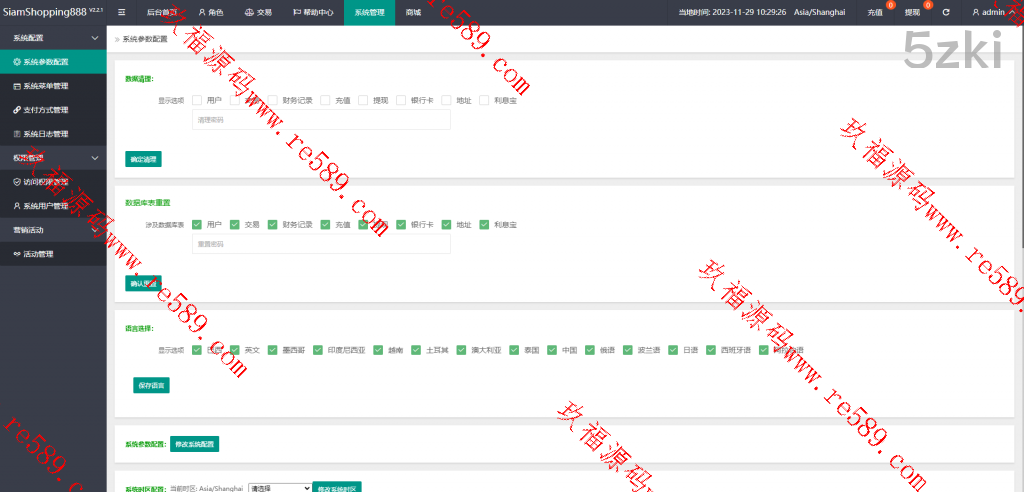This screenshot has height=492, width=1024.
Task: Open the 请选择 timezone dropdown
Action: pos(279,488)
